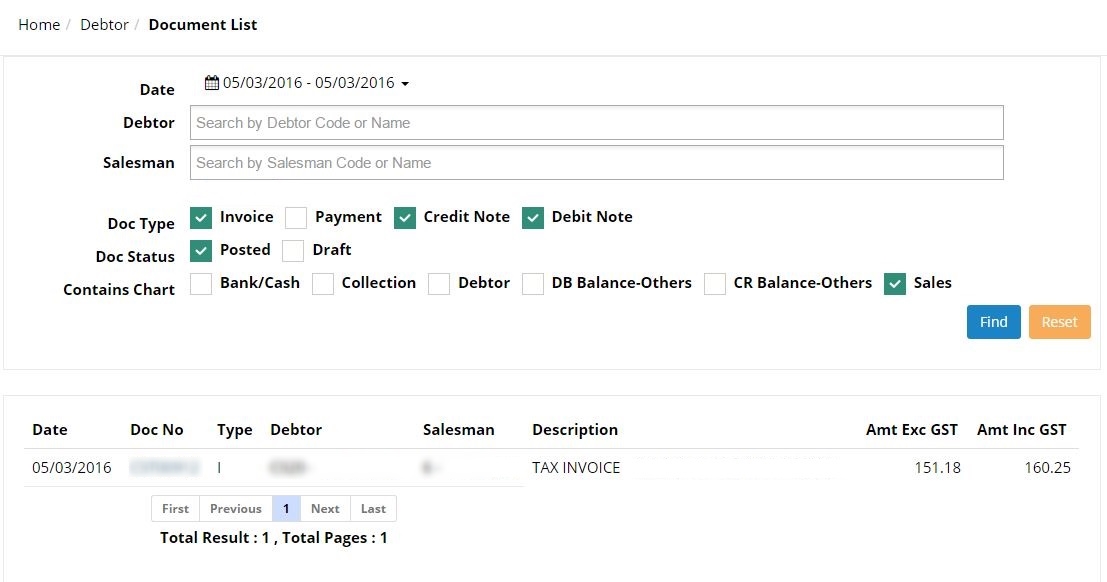1107x582 pixels.
Task: Tick the Bank/Cash chart checkbox
Action: click(x=201, y=283)
